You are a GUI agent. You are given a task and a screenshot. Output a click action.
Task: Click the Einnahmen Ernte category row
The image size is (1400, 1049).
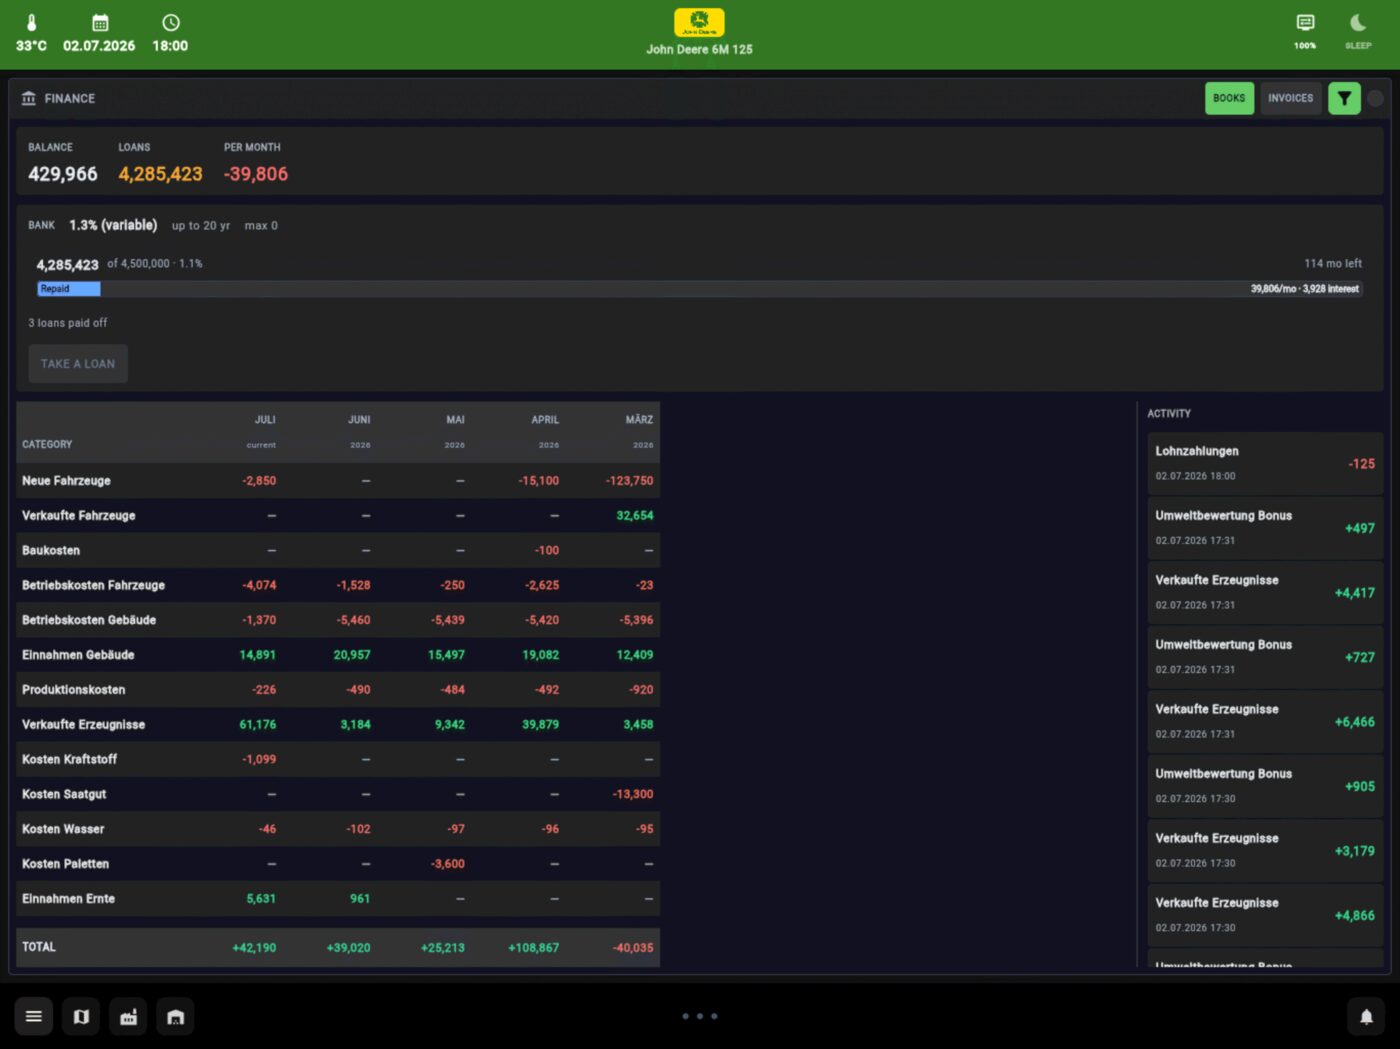[x=338, y=899]
